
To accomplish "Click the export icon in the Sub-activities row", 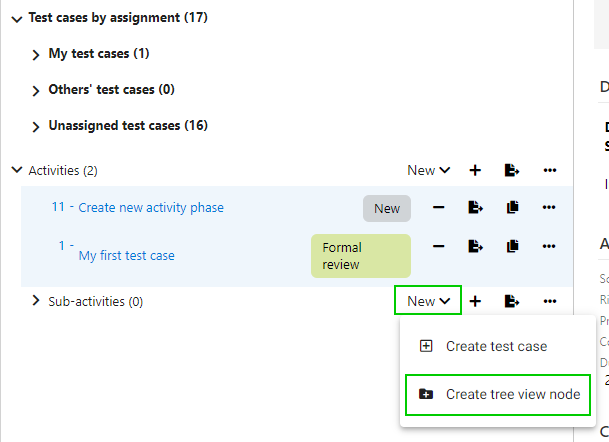I will click(512, 301).
